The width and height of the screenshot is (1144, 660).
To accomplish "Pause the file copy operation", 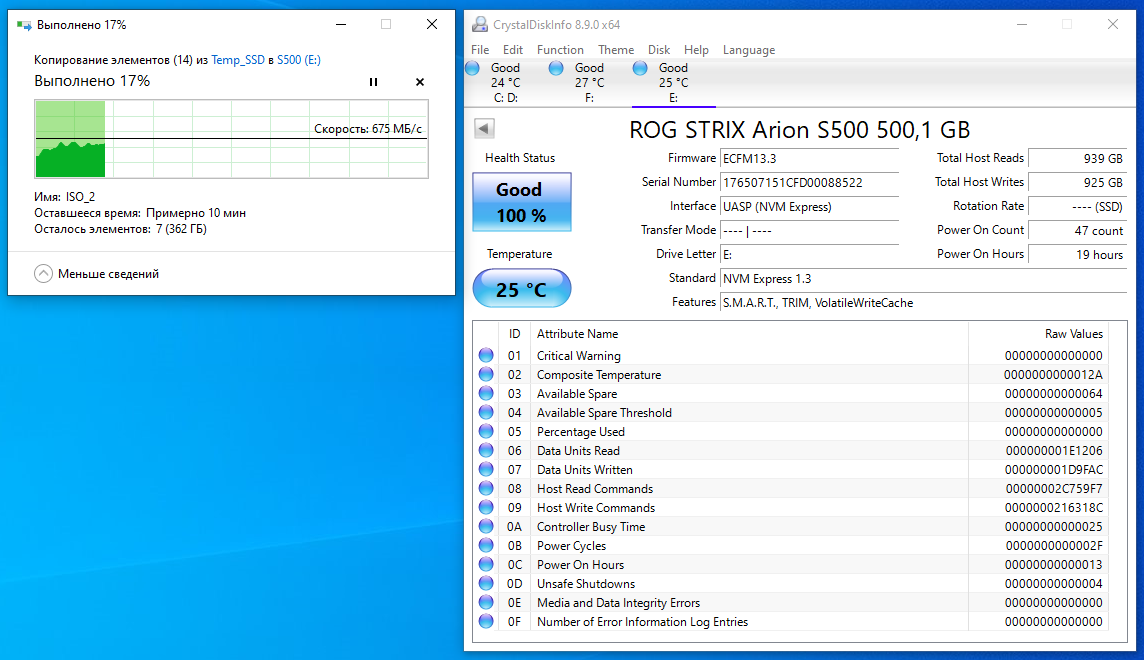I will click(x=373, y=82).
